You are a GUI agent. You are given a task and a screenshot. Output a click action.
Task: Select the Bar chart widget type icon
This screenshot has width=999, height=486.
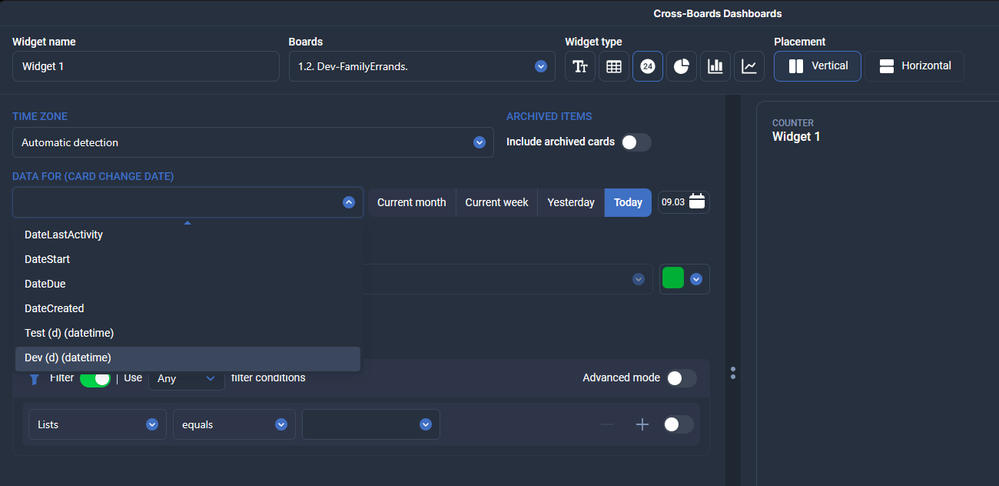(715, 66)
